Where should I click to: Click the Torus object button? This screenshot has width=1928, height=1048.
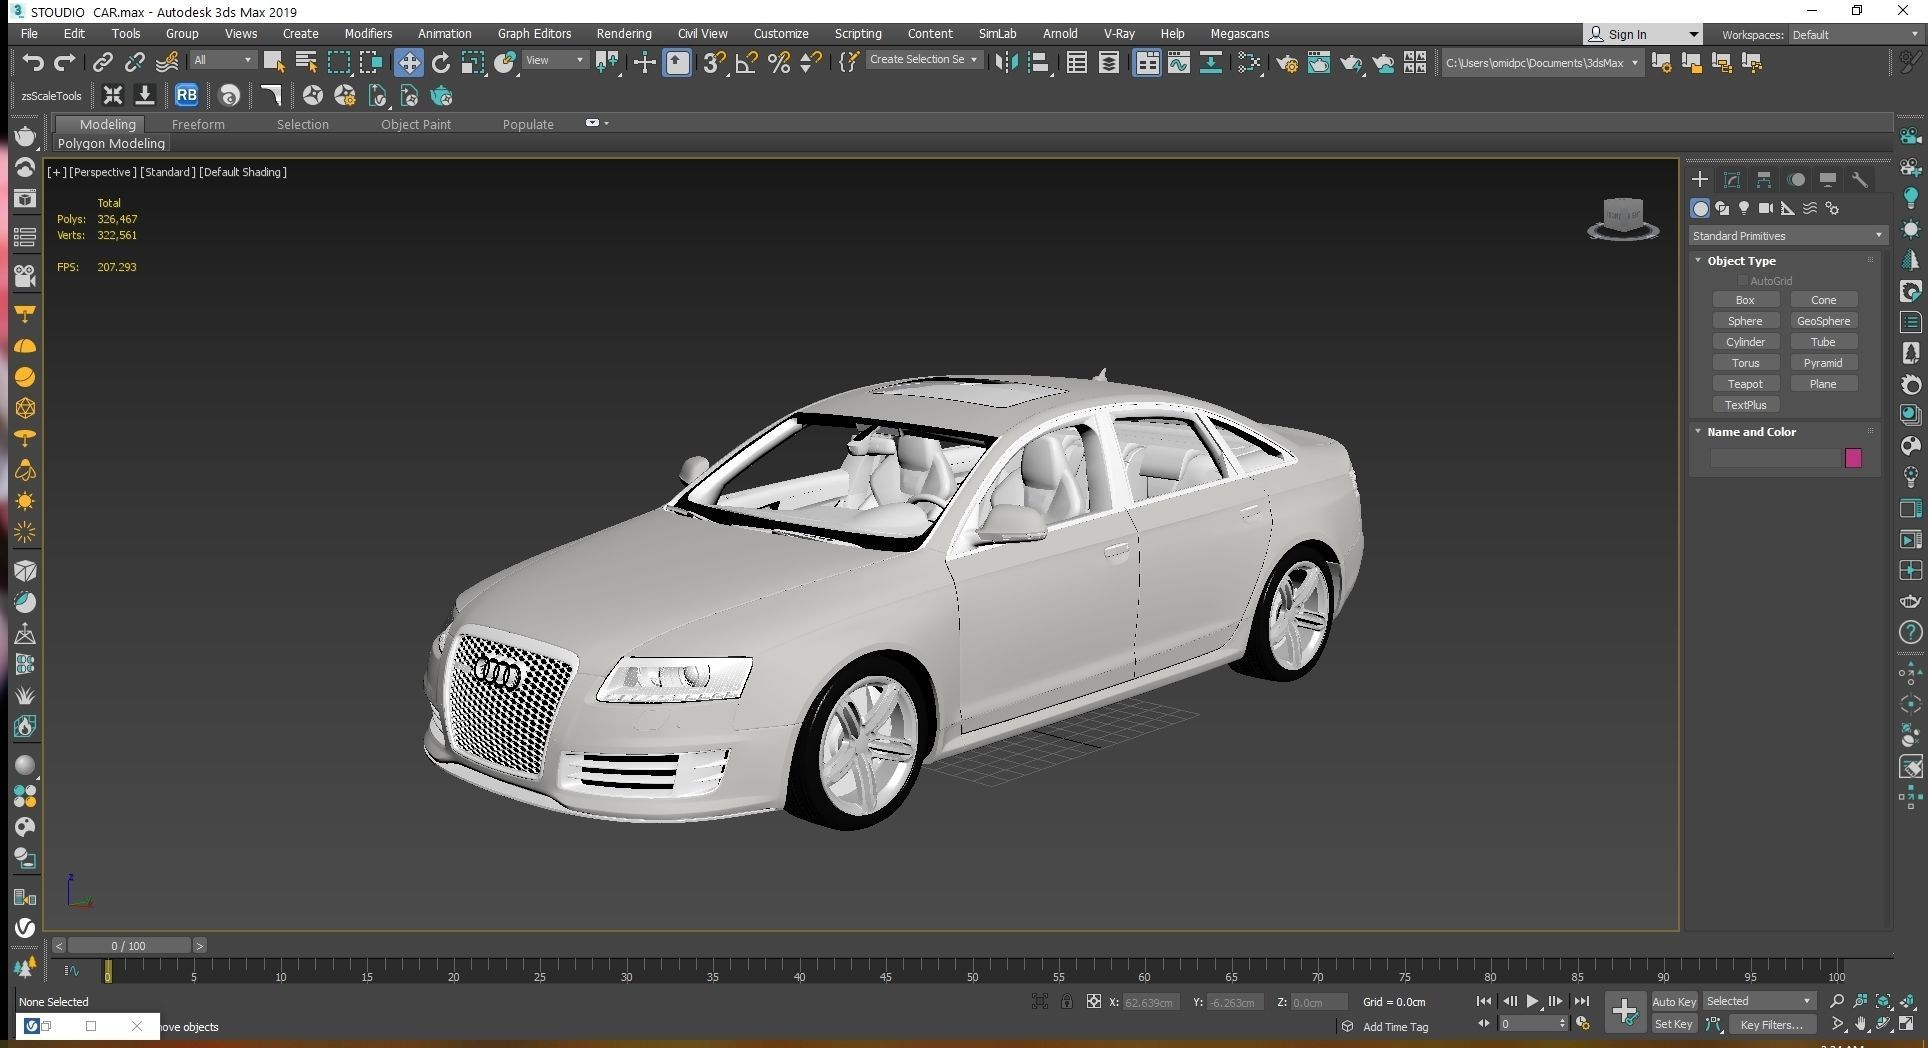click(1745, 363)
